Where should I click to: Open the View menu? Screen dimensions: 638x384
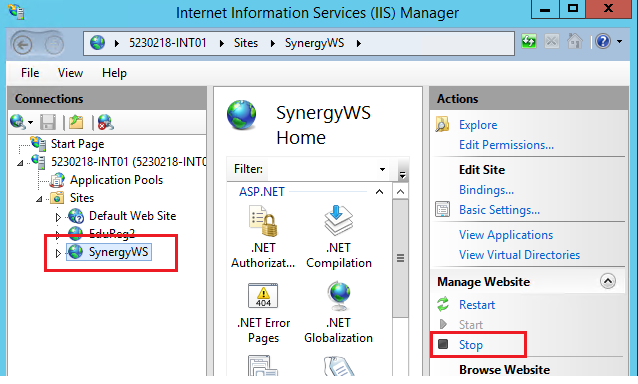[x=70, y=73]
